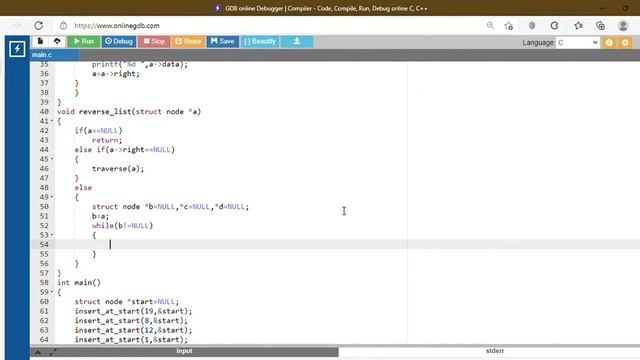Click the 'traverse(a);' line

click(118, 169)
